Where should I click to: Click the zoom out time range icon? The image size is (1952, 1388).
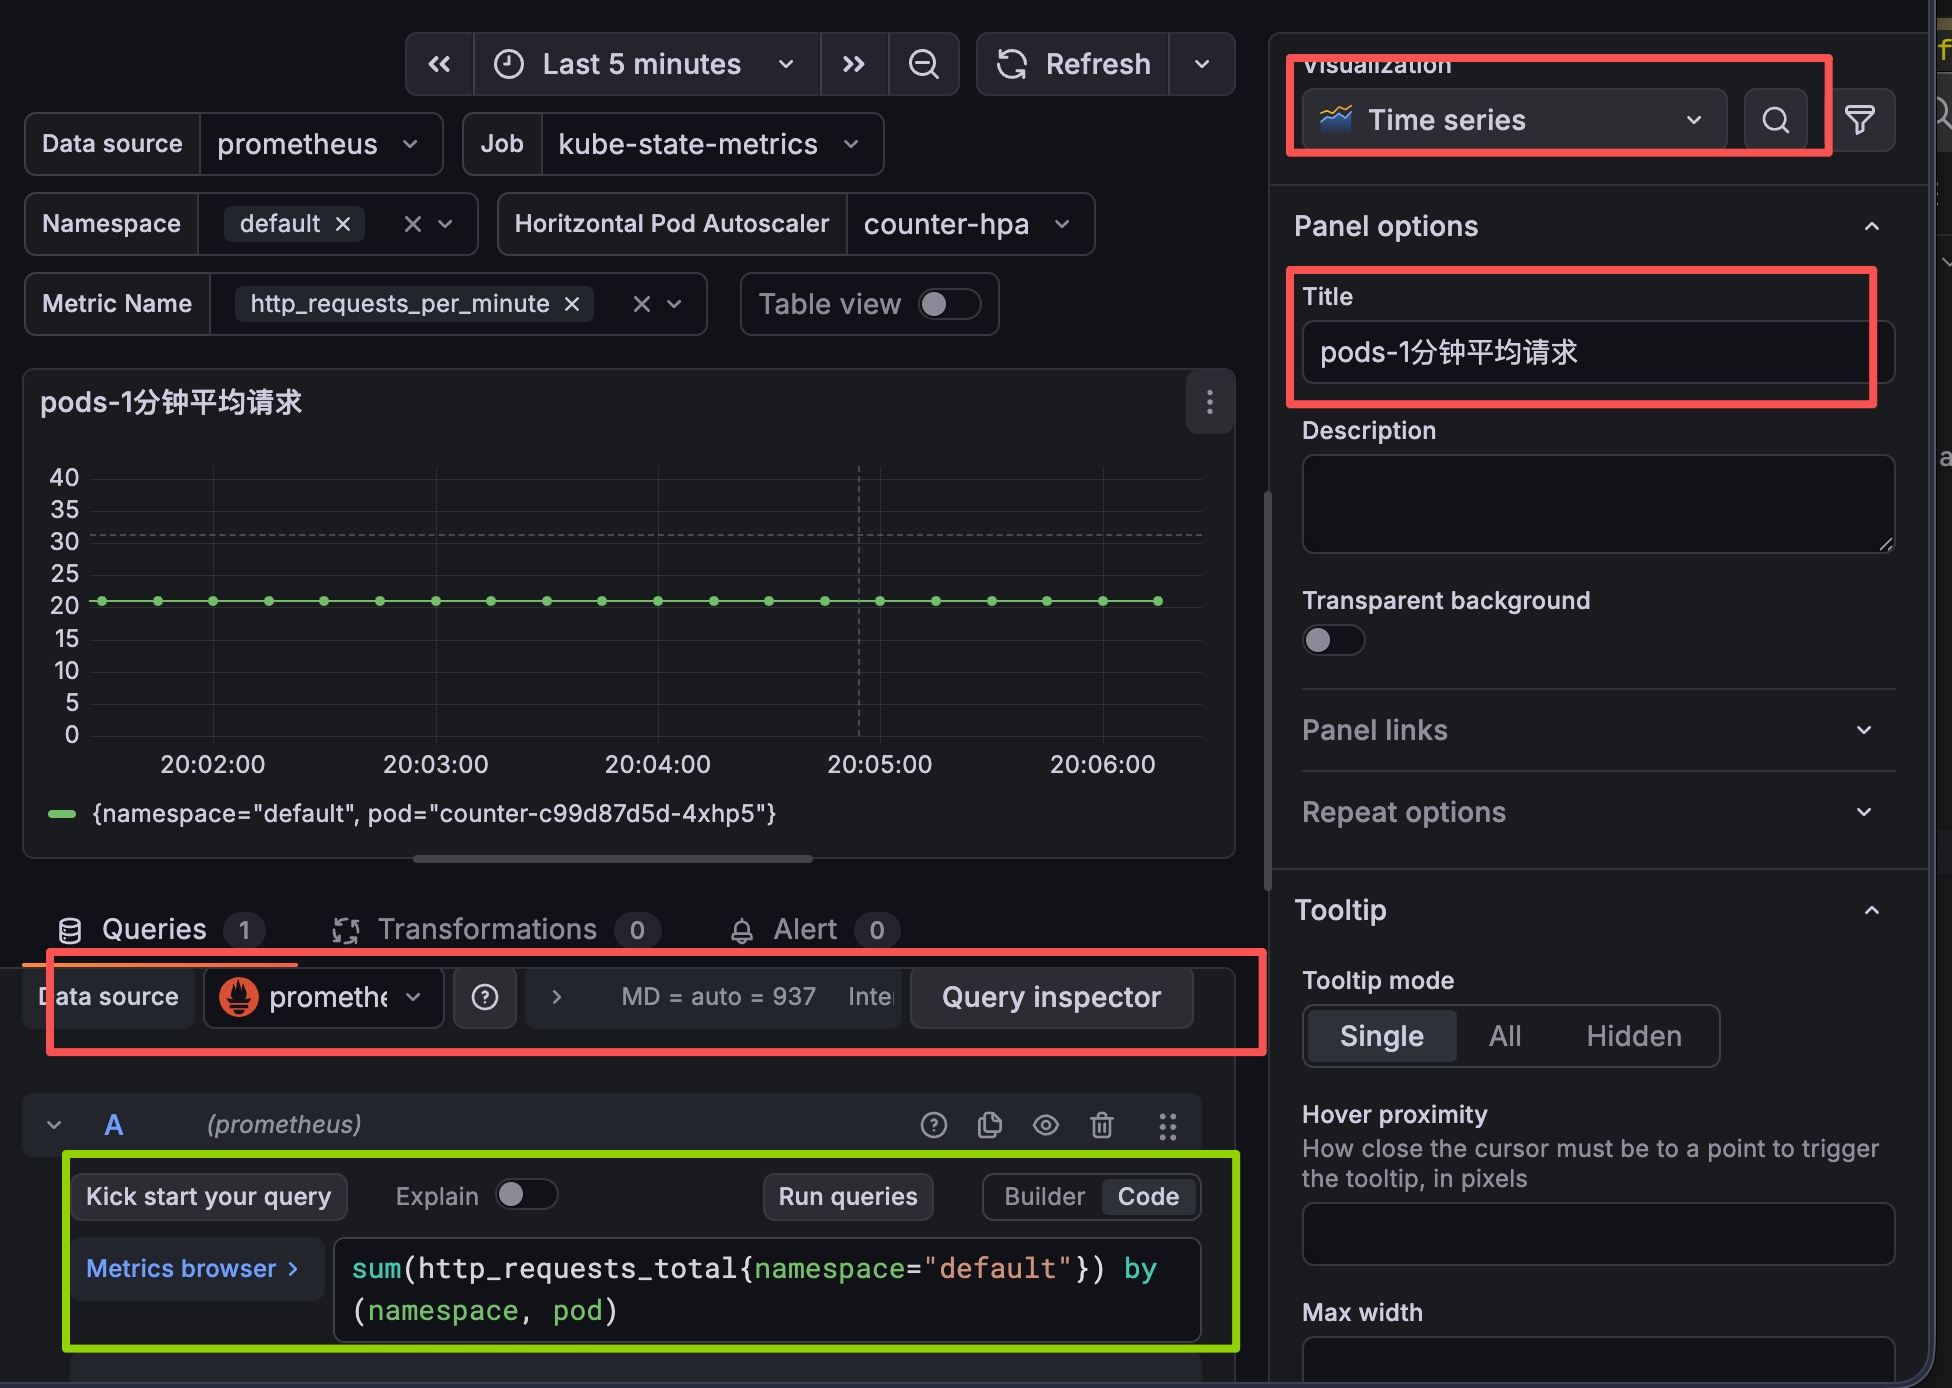(x=923, y=64)
